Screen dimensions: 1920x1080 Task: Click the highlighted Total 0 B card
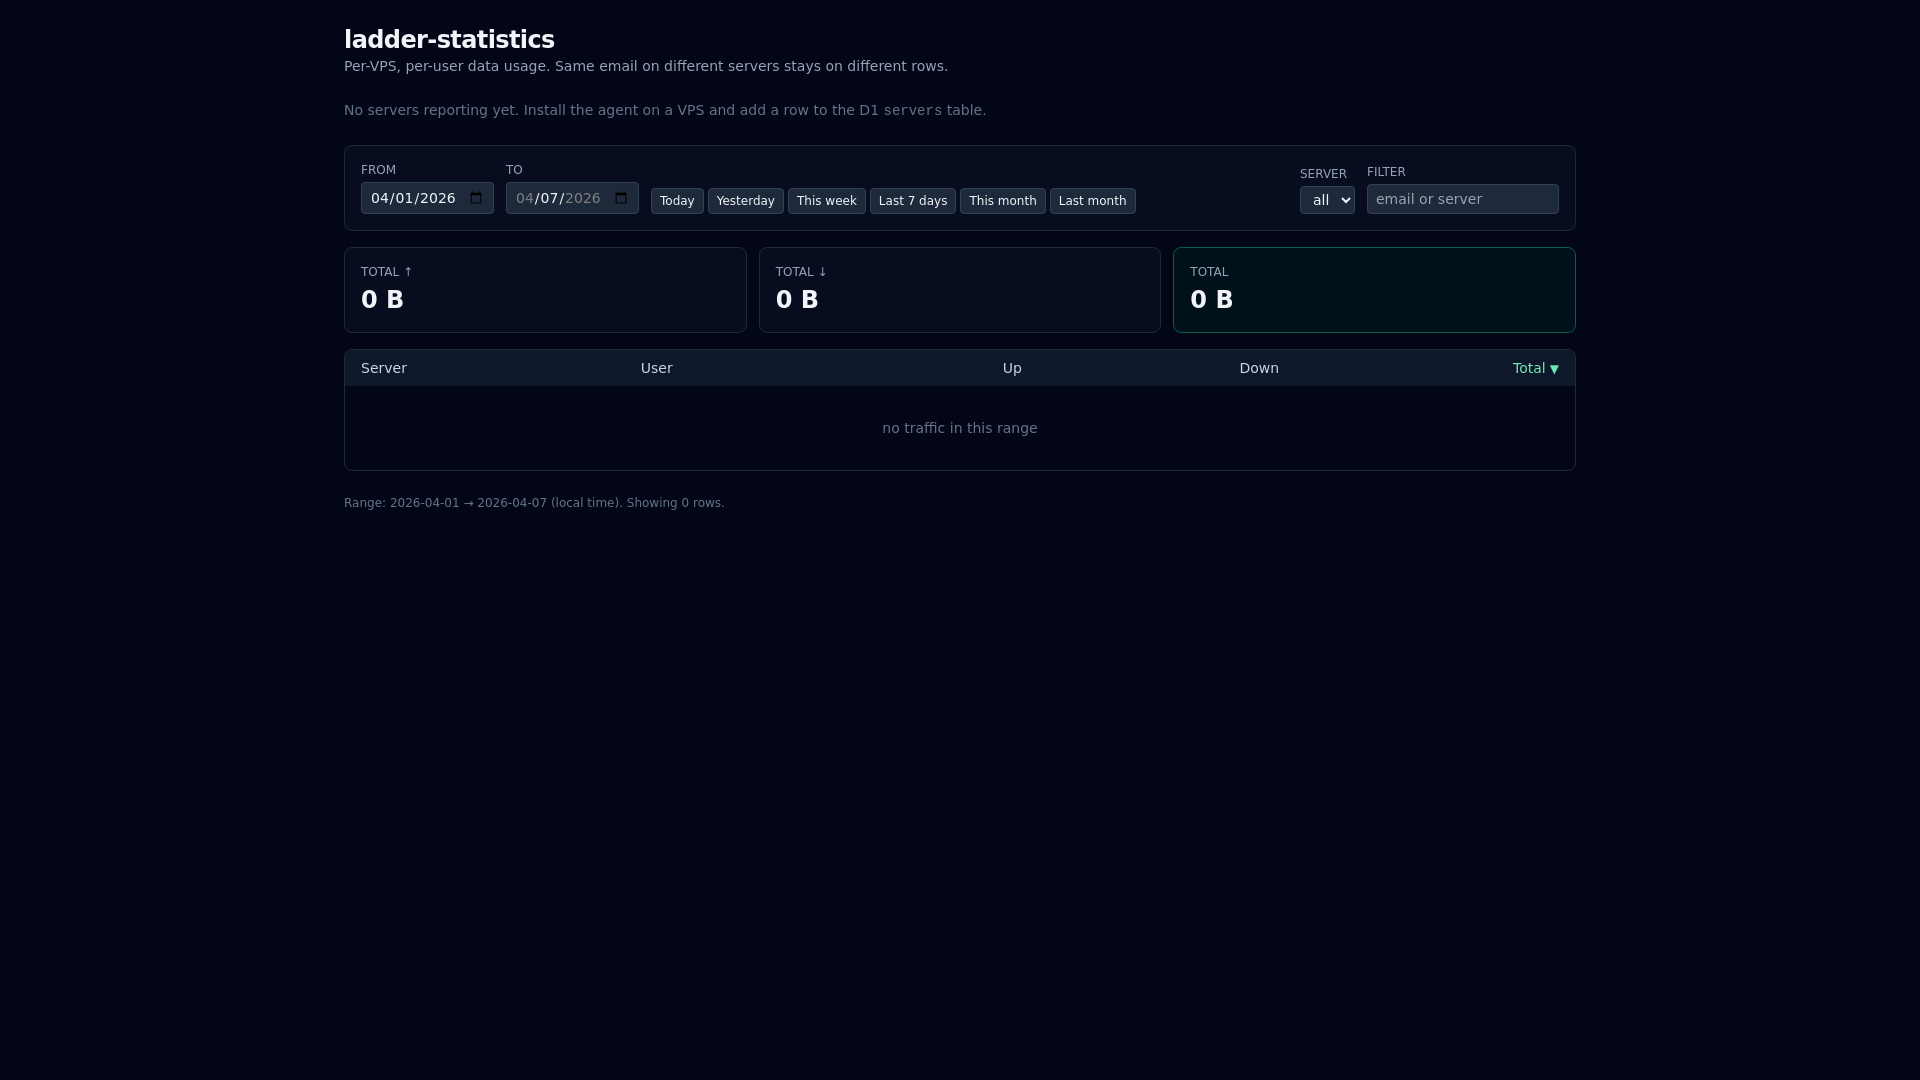[x=1374, y=290]
